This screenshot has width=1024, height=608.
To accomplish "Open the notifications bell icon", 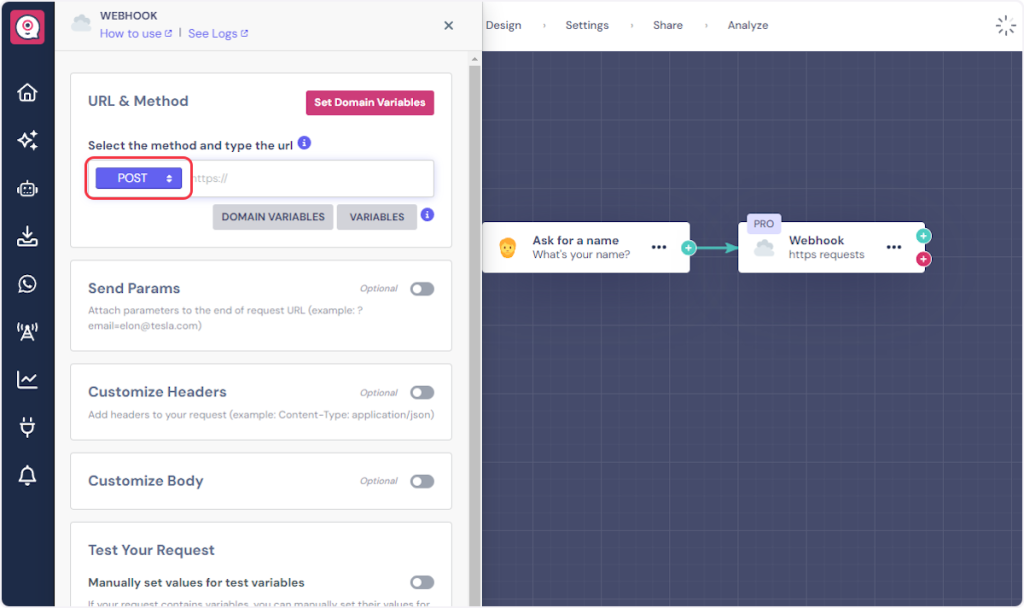I will pos(27,476).
